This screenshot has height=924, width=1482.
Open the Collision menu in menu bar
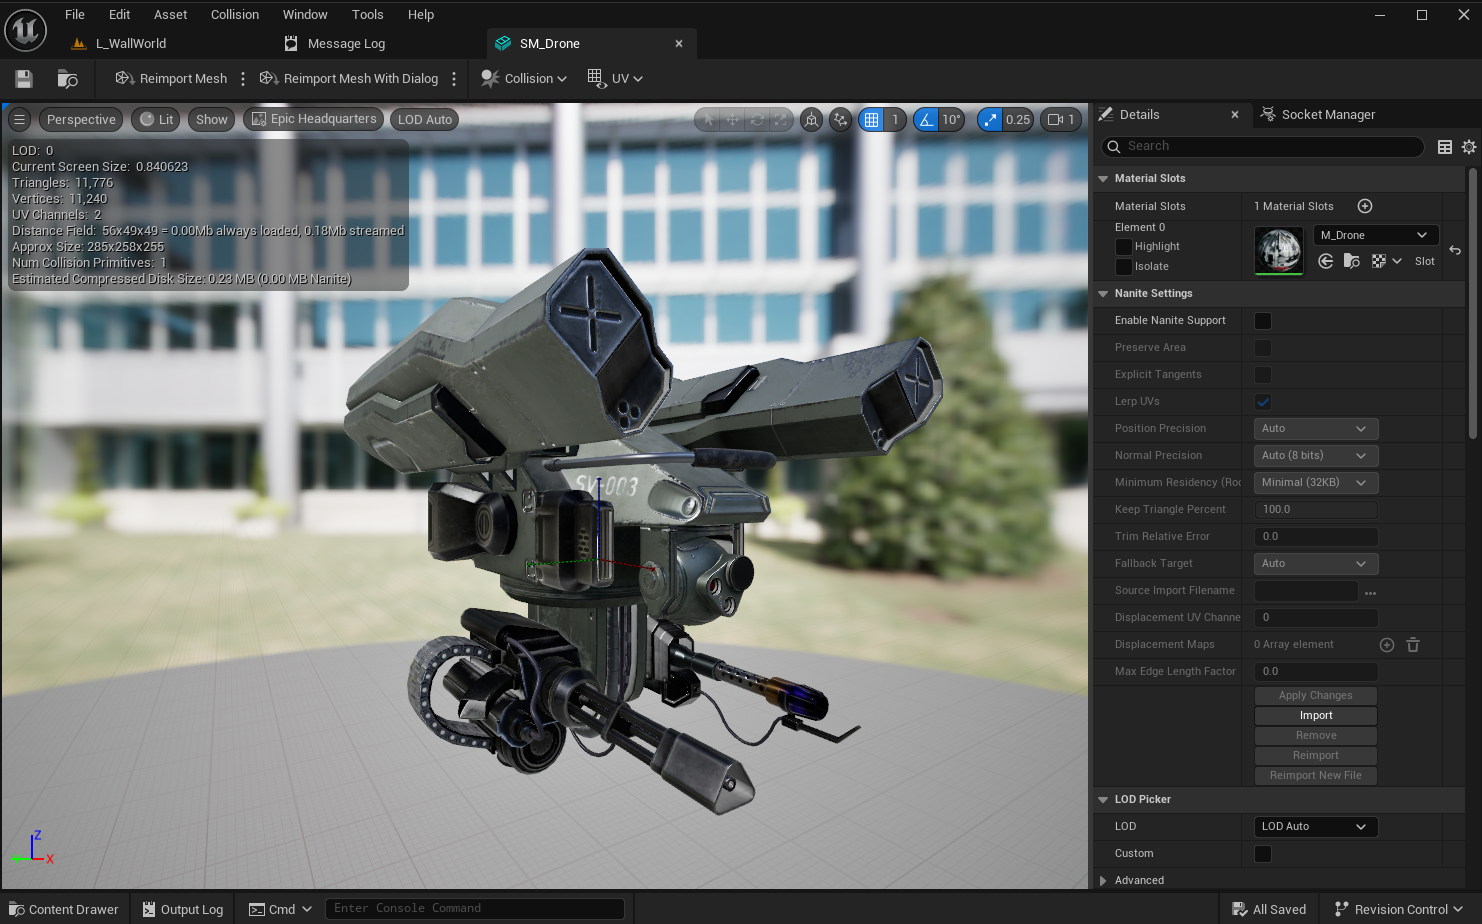point(234,15)
